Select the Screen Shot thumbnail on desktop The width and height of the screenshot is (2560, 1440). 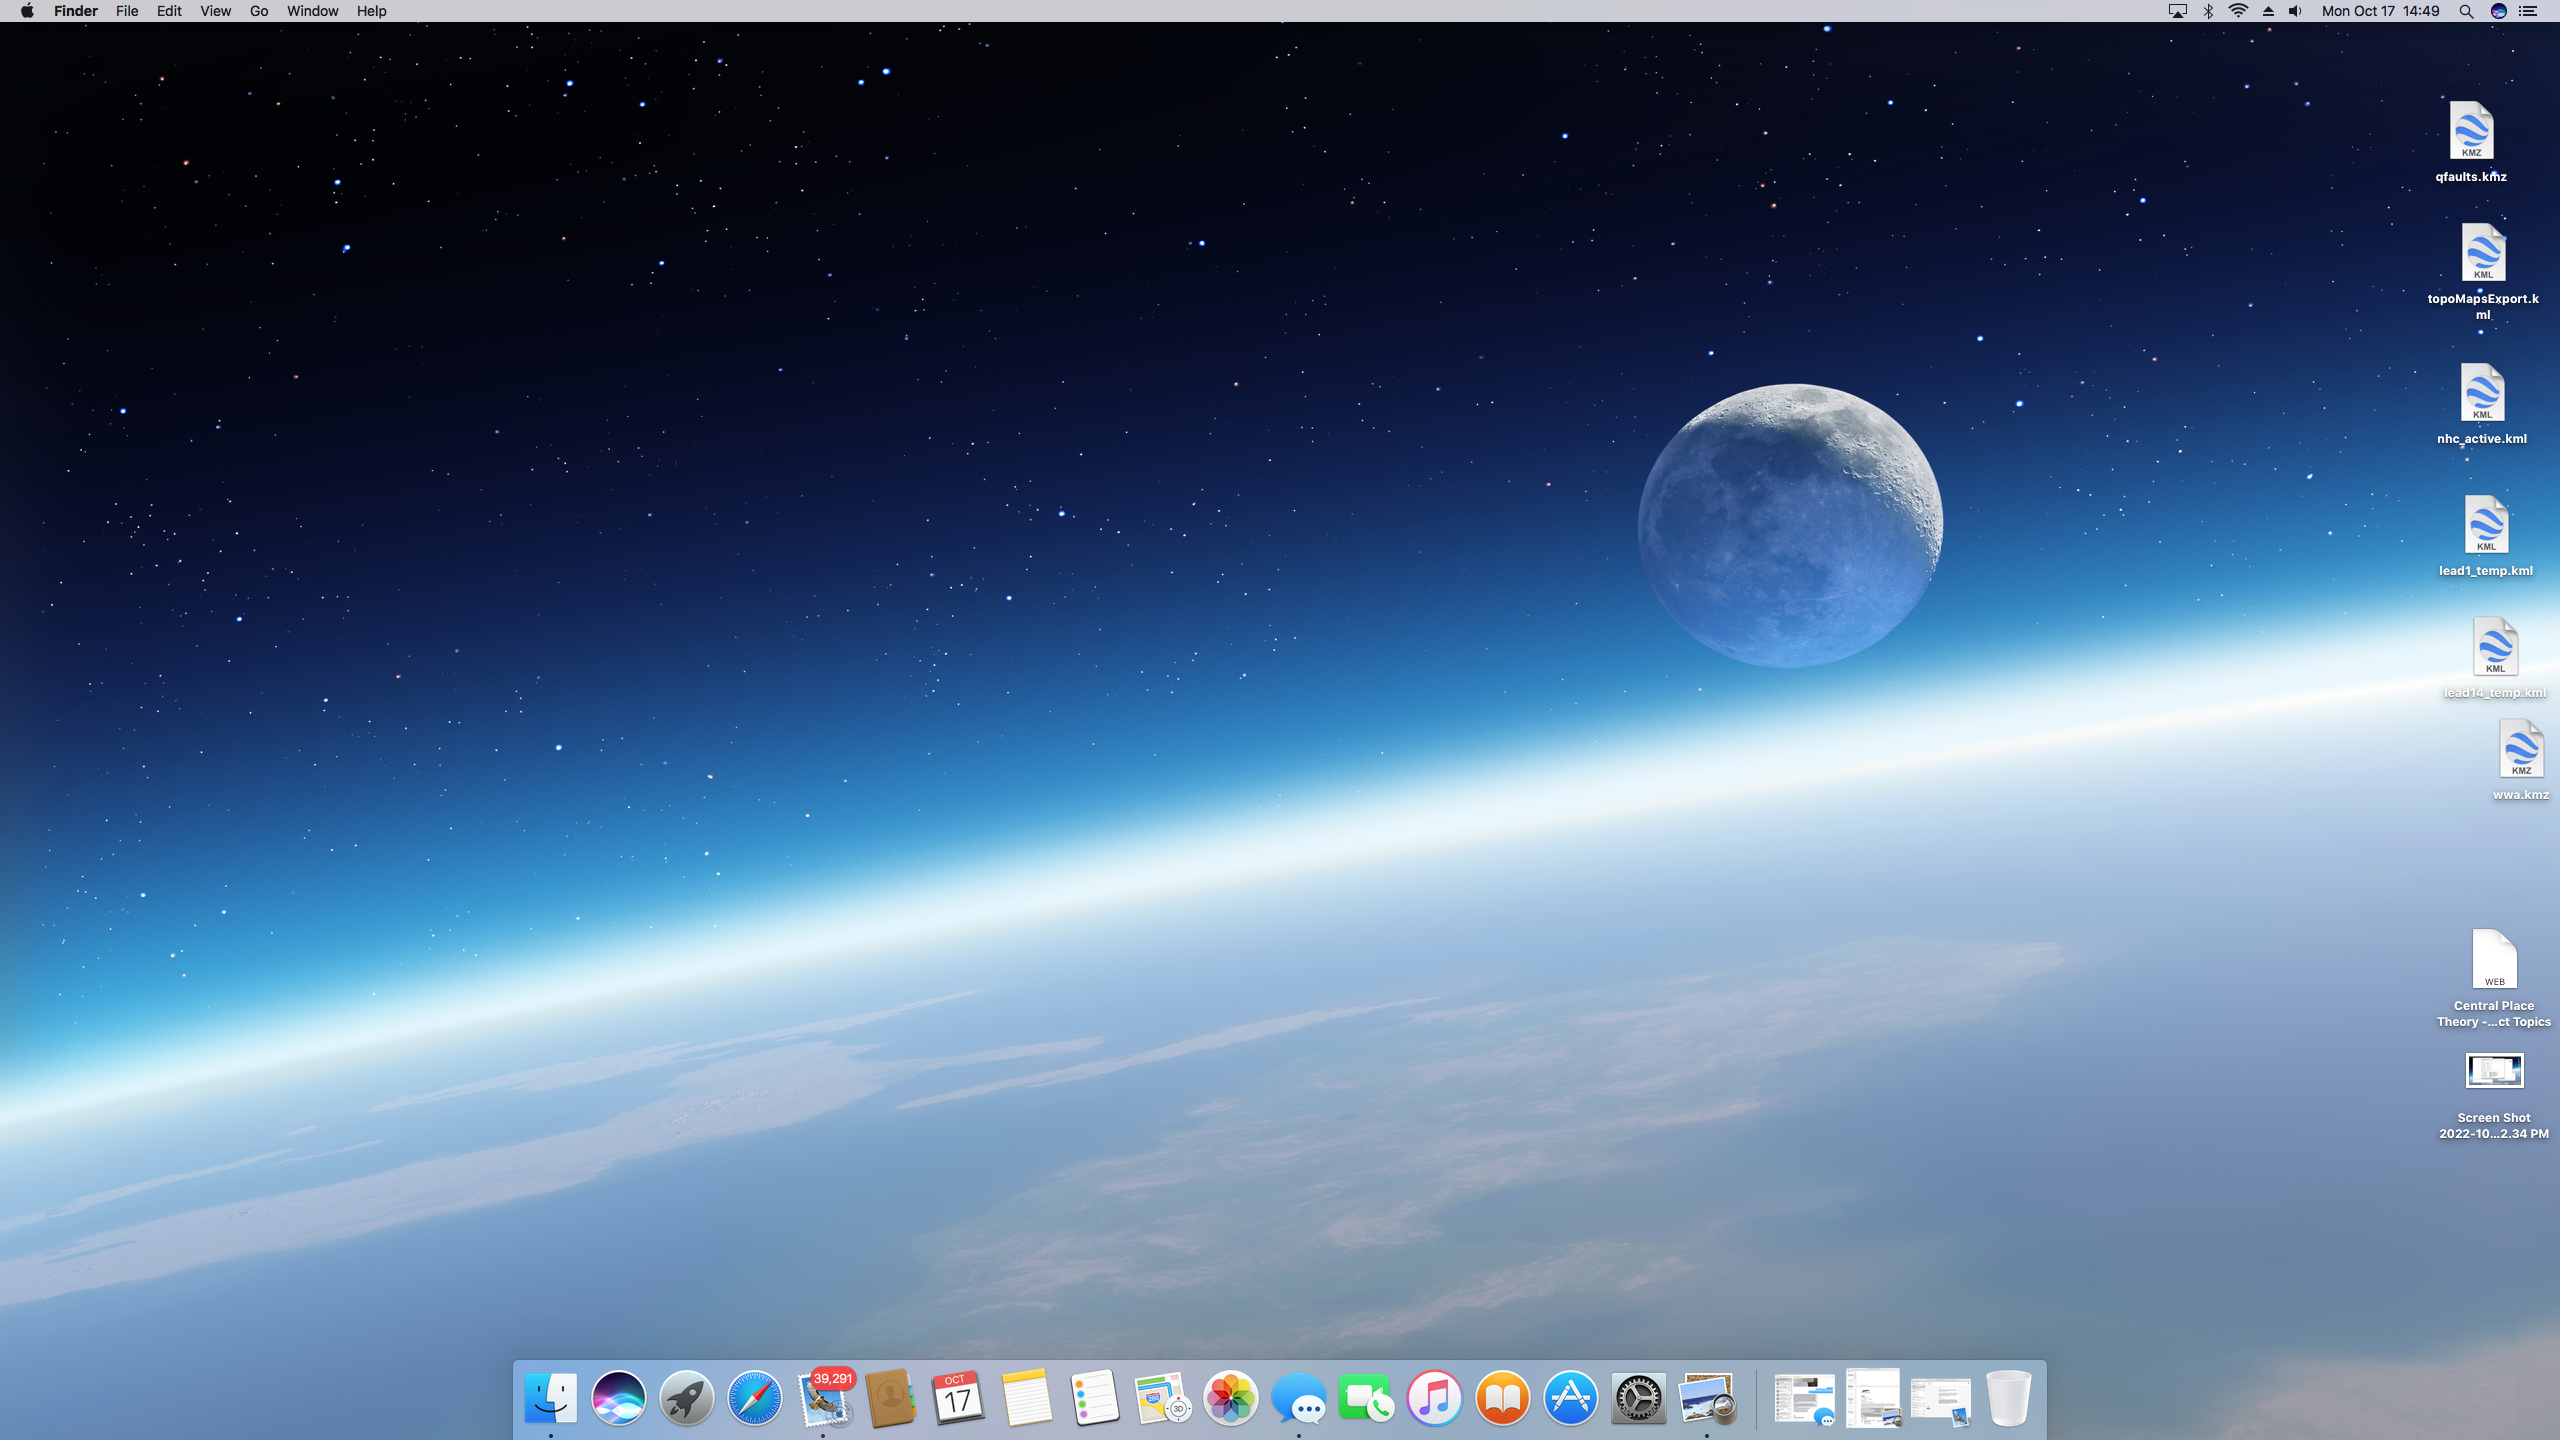pos(2494,1071)
